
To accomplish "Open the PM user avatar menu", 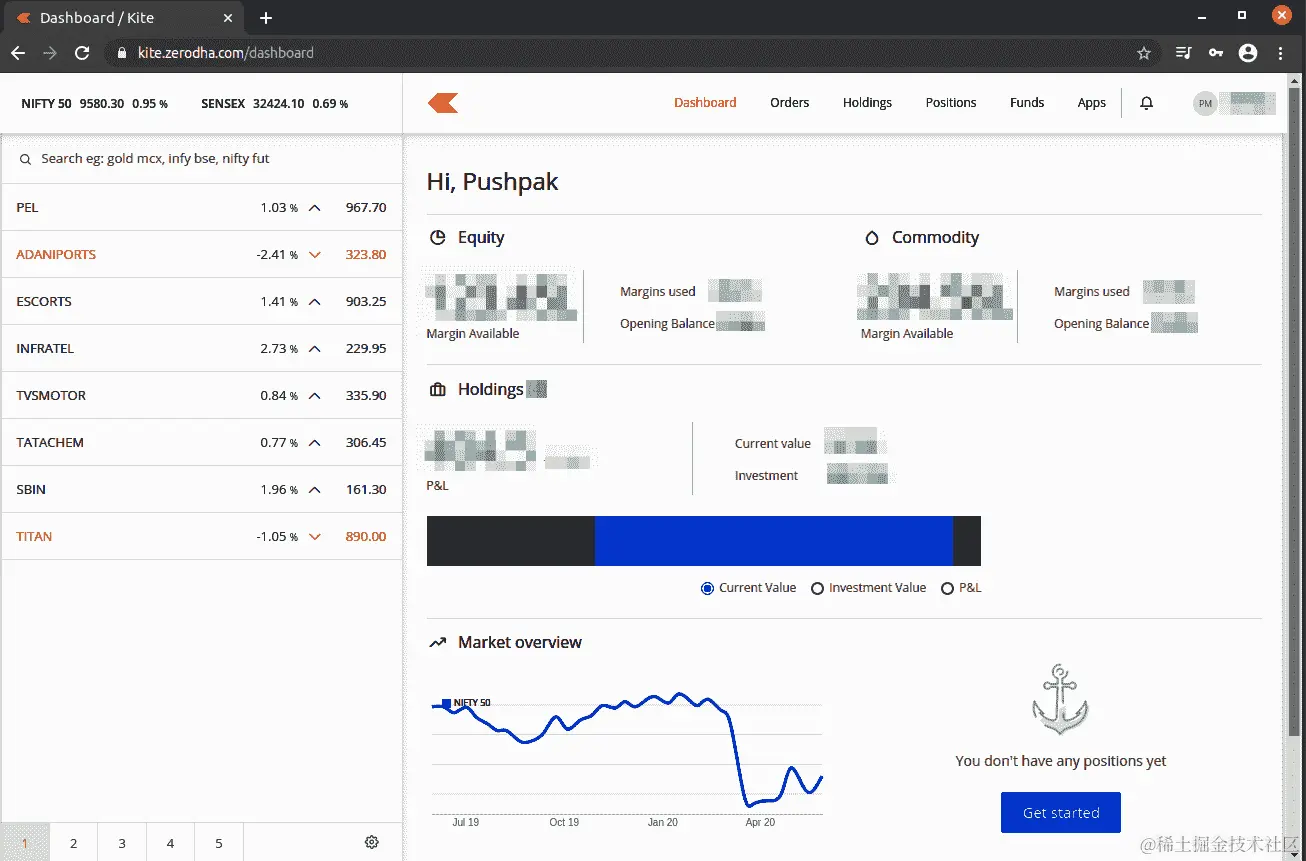I will [x=1205, y=103].
